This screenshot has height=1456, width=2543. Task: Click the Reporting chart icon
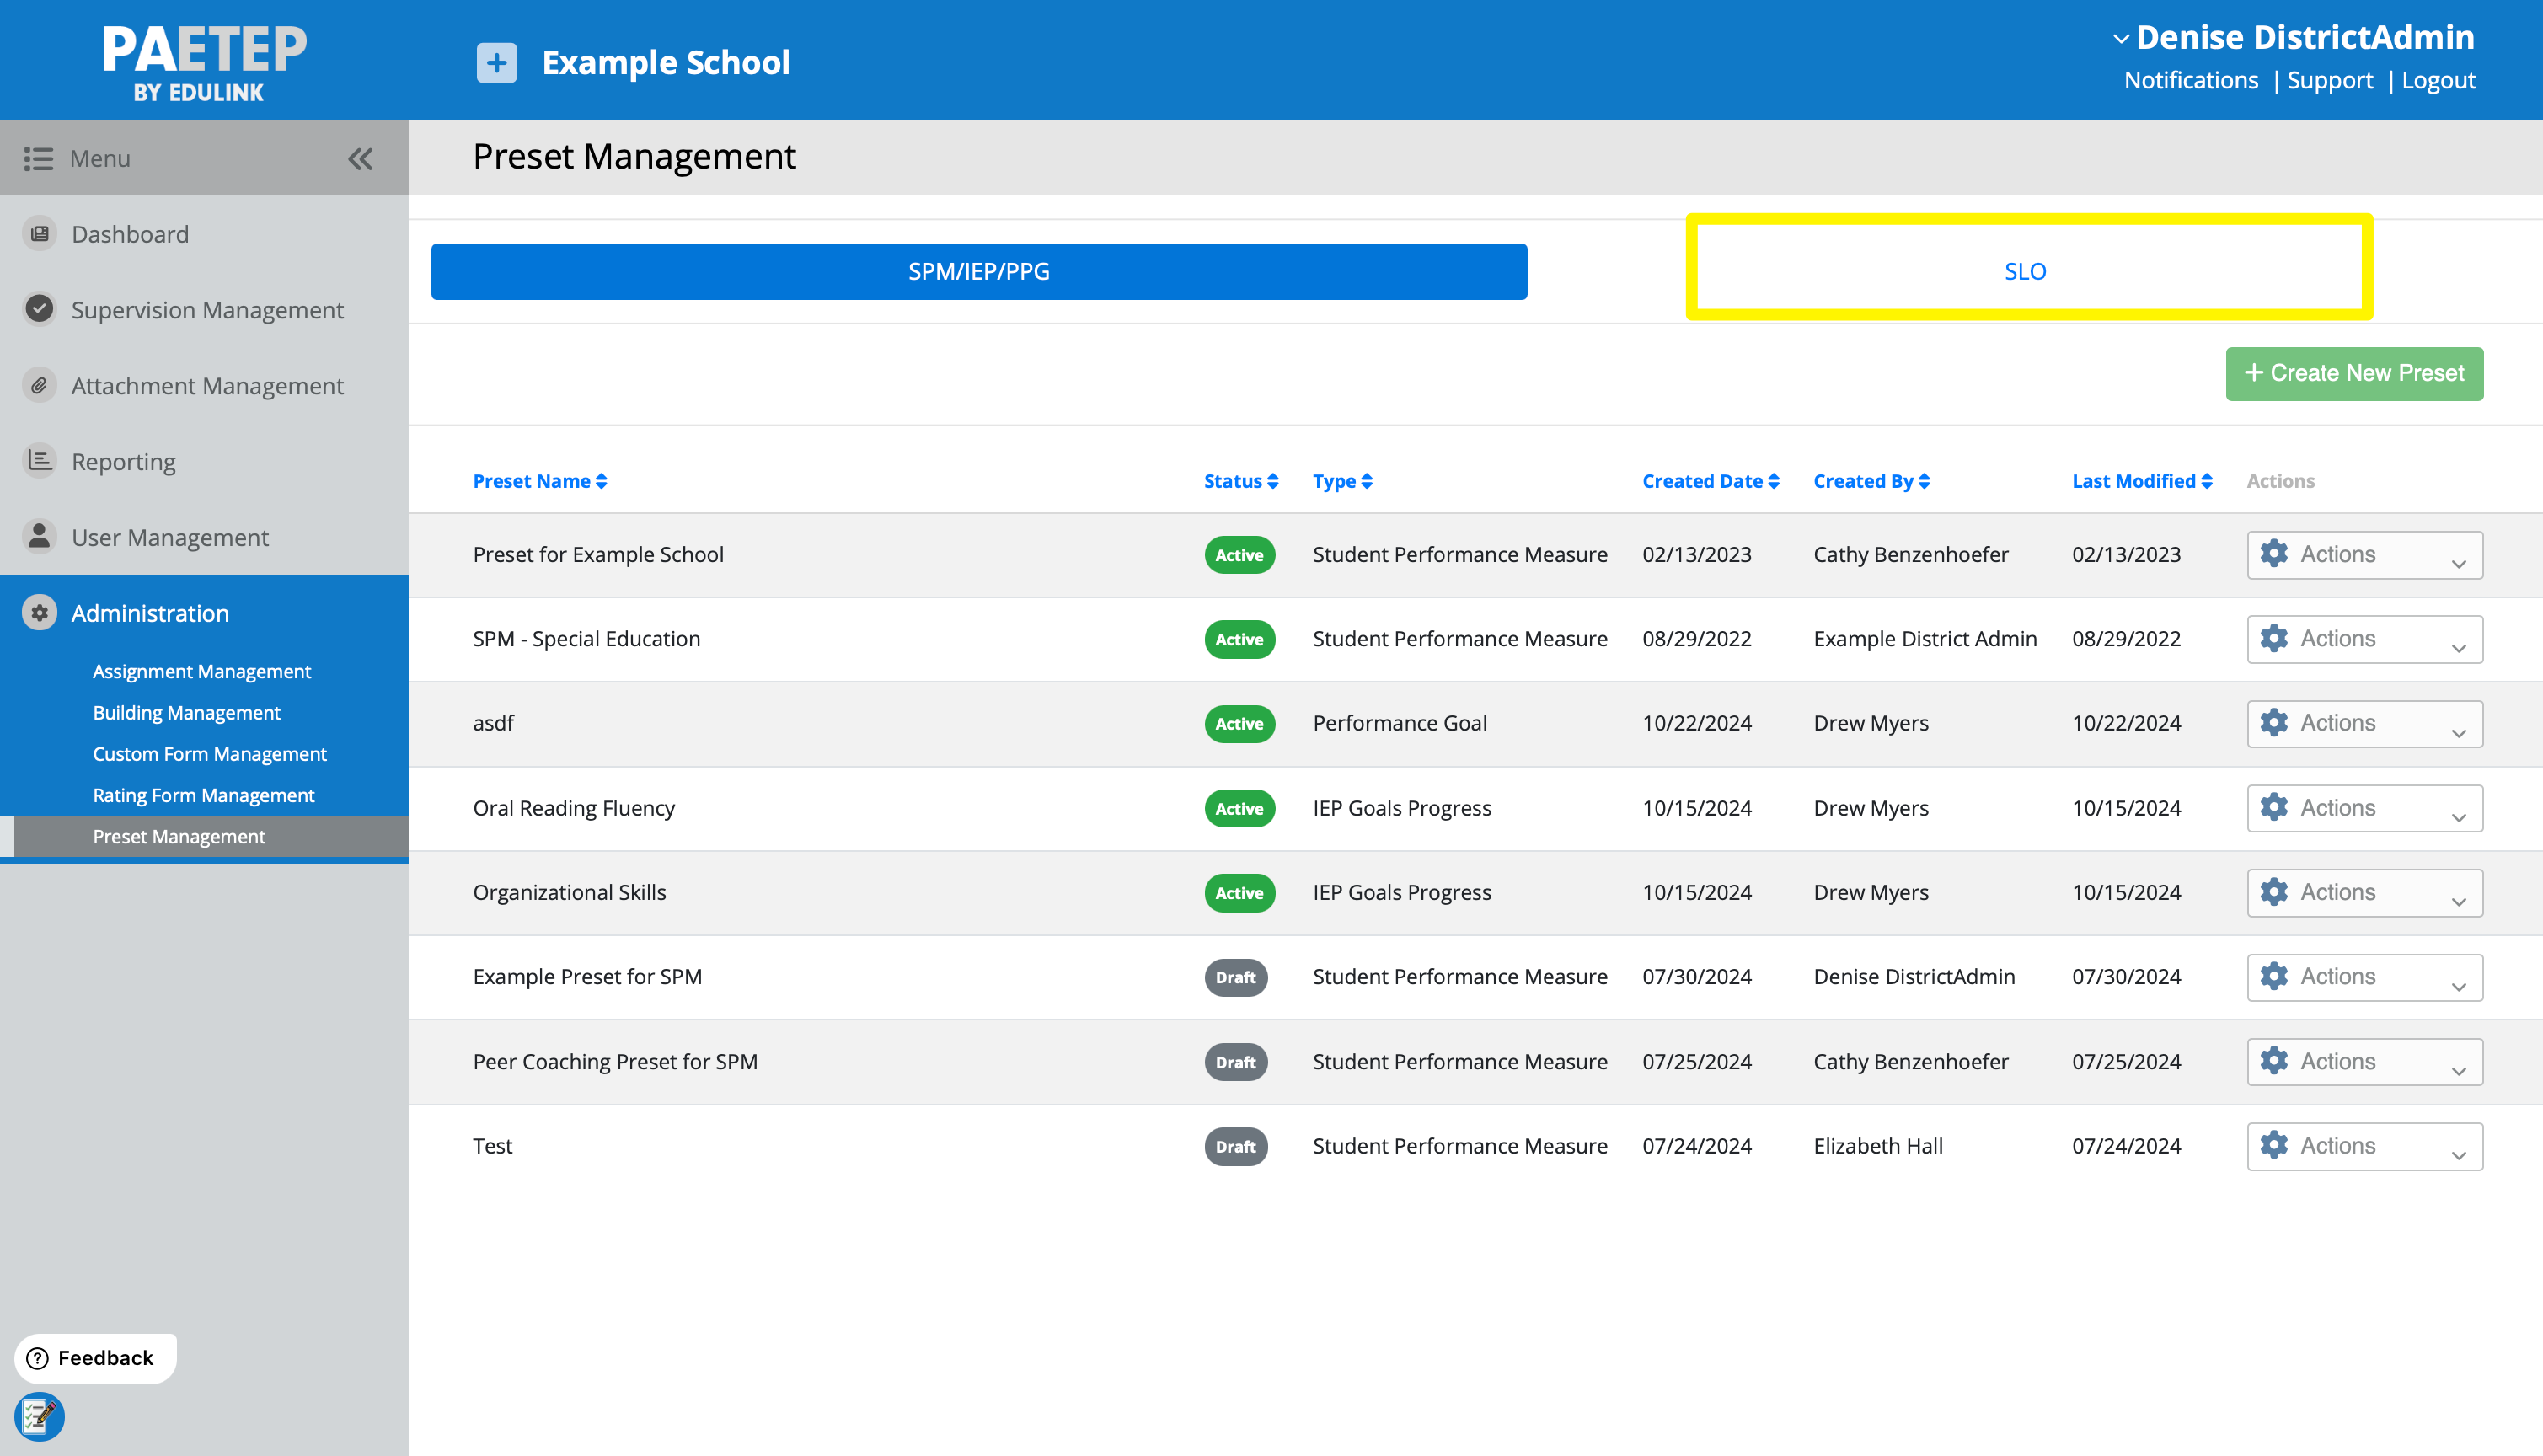point(39,460)
